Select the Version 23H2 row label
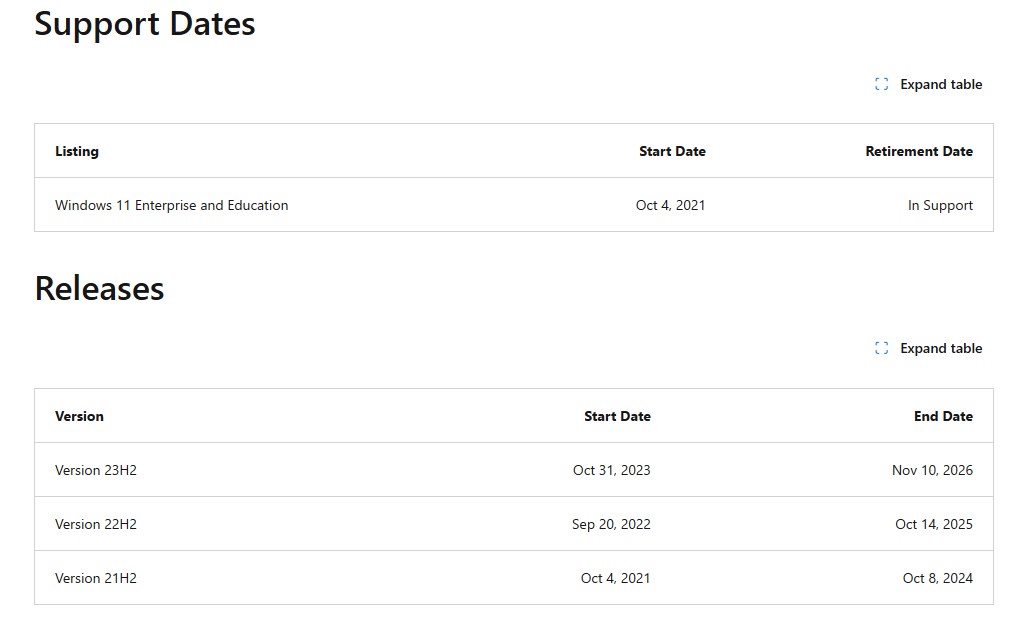Viewport: 1024px width, 626px height. 96,471
